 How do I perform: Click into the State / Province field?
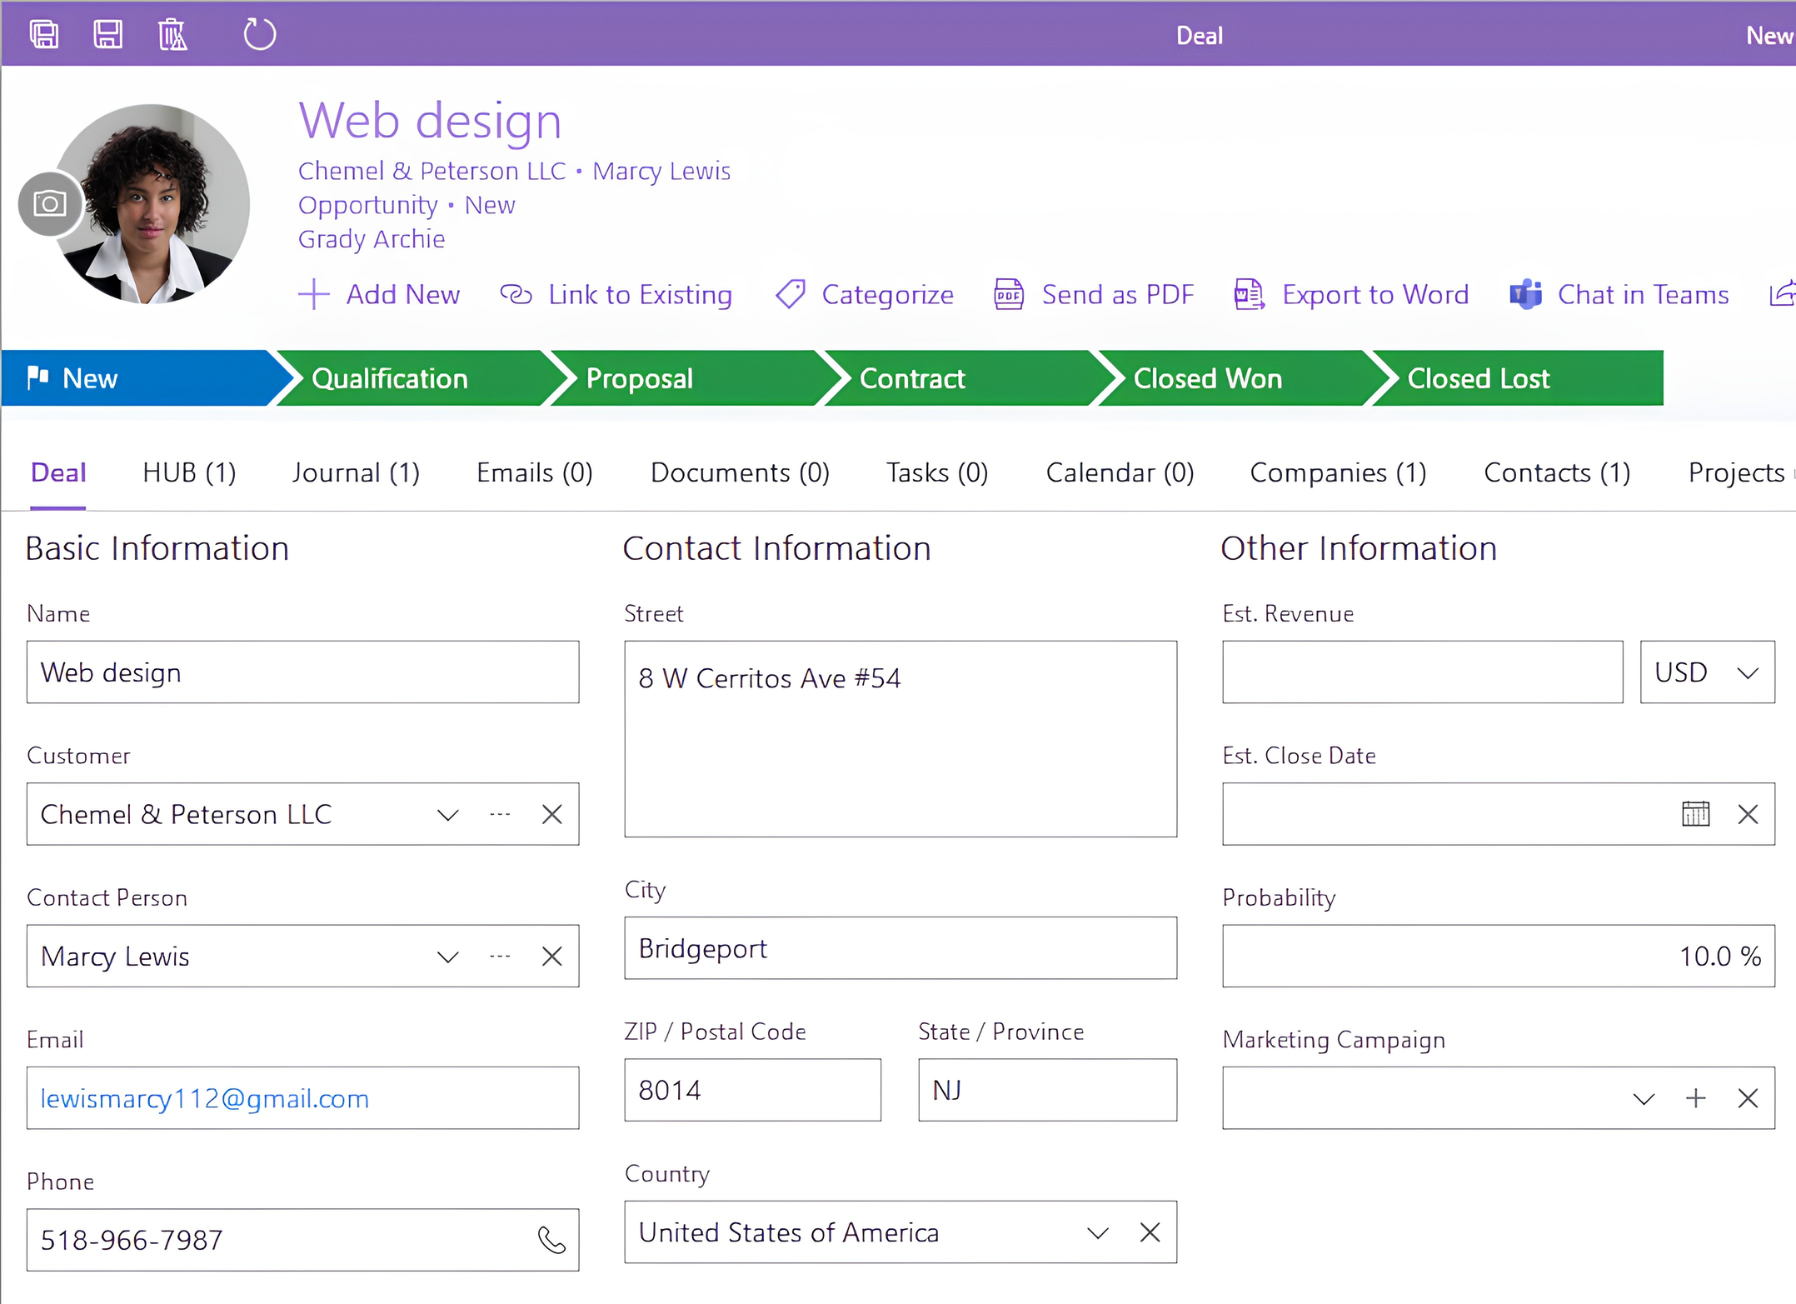tap(1048, 1090)
